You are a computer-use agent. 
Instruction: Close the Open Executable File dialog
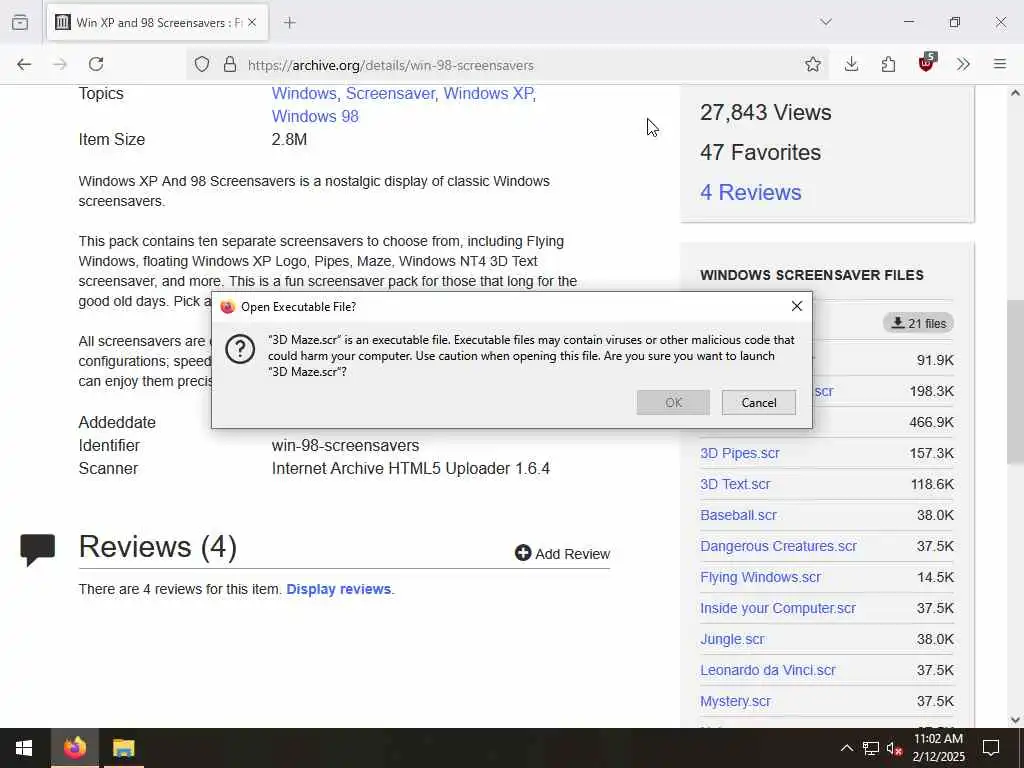point(797,306)
